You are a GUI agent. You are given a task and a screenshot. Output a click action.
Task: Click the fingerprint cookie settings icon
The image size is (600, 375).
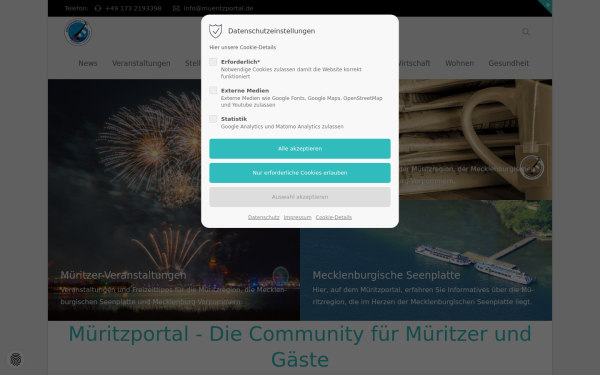pyautogui.click(x=16, y=359)
